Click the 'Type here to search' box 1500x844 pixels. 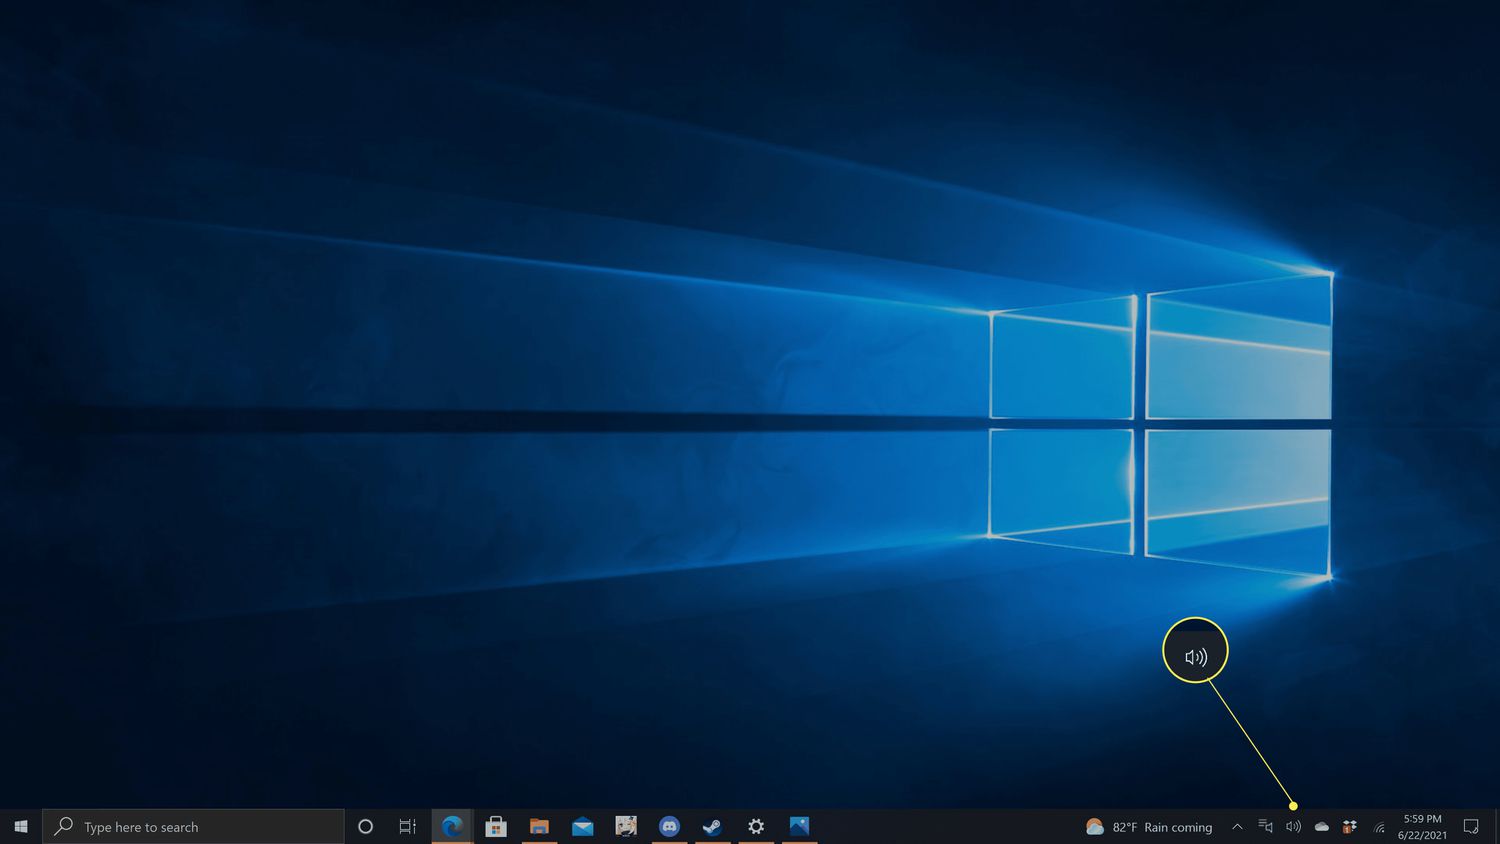[x=195, y=827]
